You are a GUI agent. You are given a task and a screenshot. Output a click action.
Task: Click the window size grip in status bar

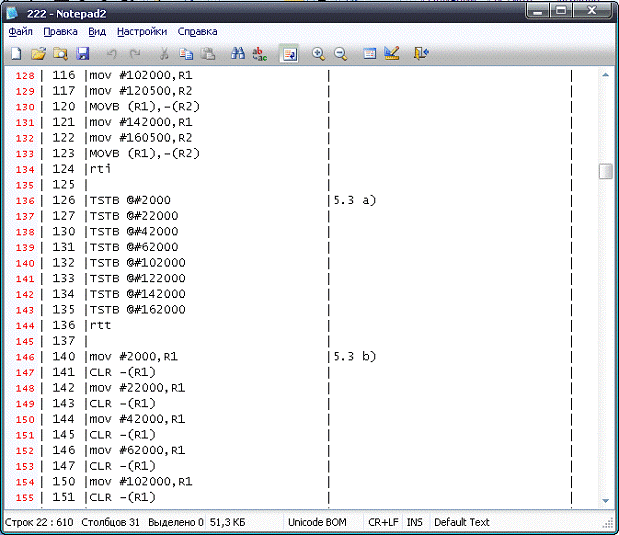[608, 523]
